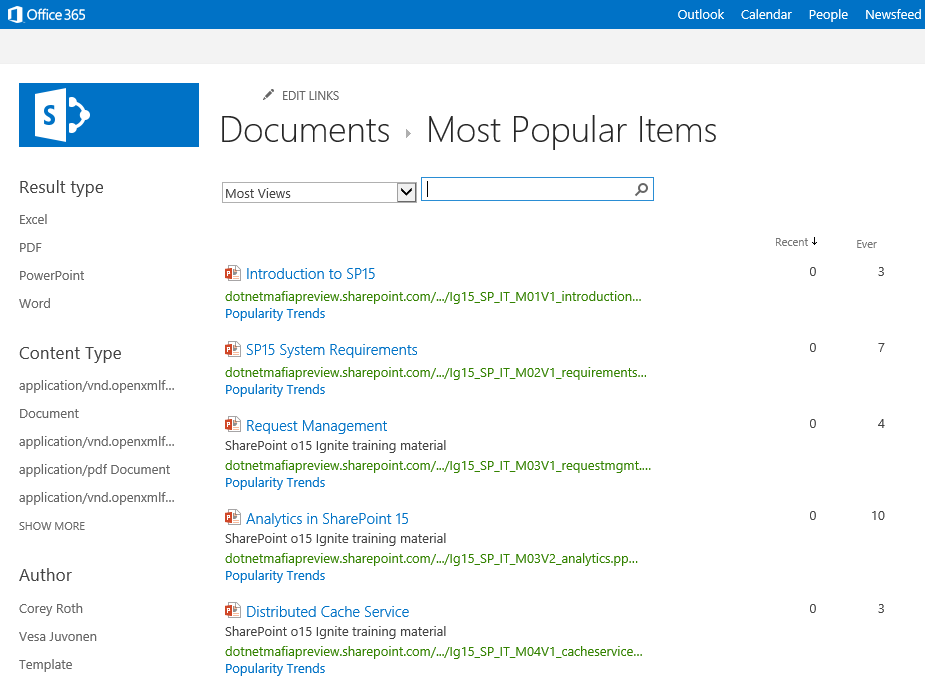Filter by Document content type
Screen dimensions: 925x679
click(x=49, y=414)
